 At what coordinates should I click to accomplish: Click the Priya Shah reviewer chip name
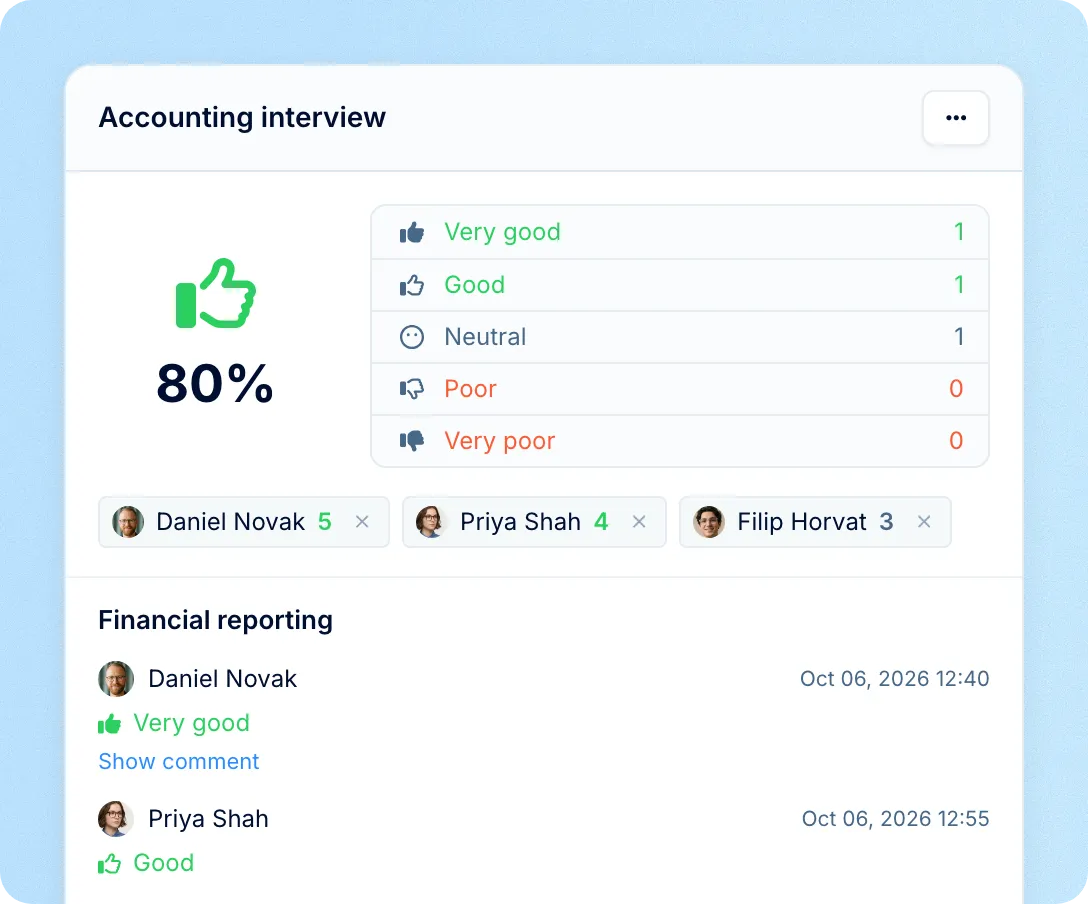coord(520,522)
